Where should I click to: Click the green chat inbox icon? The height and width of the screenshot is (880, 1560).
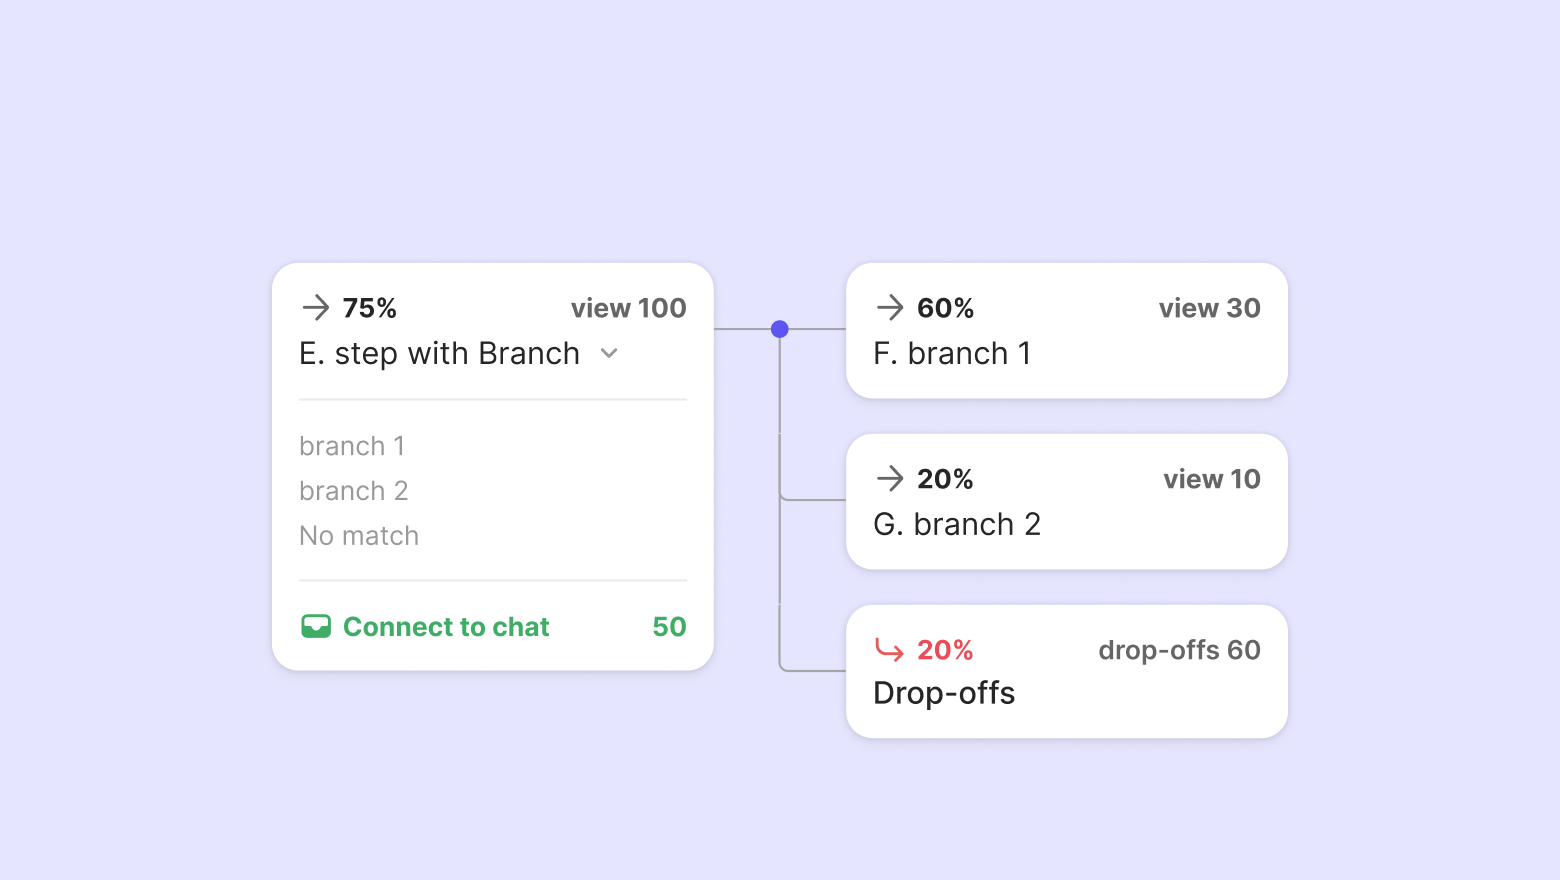(316, 627)
